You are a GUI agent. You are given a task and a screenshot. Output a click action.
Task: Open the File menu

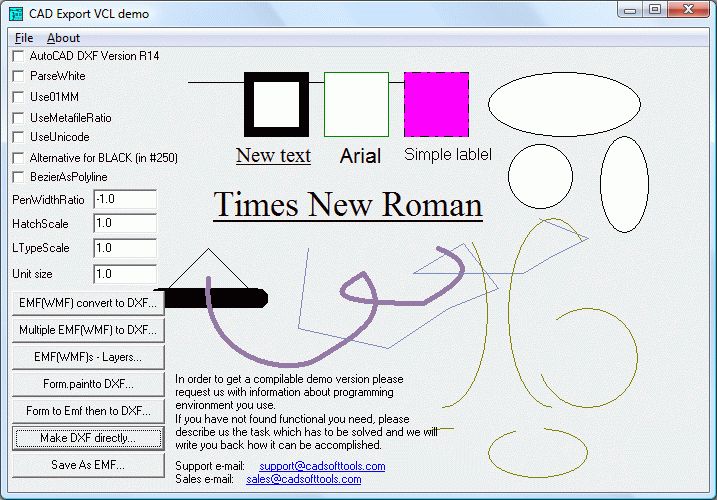click(24, 38)
